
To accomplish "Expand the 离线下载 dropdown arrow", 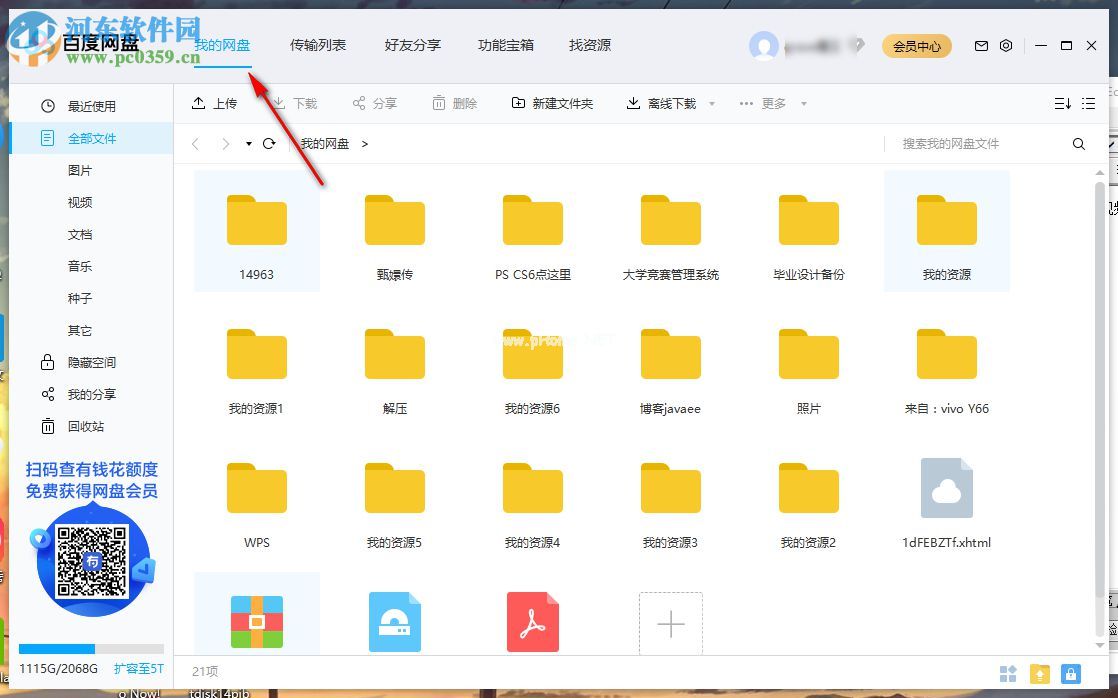I will coord(712,104).
